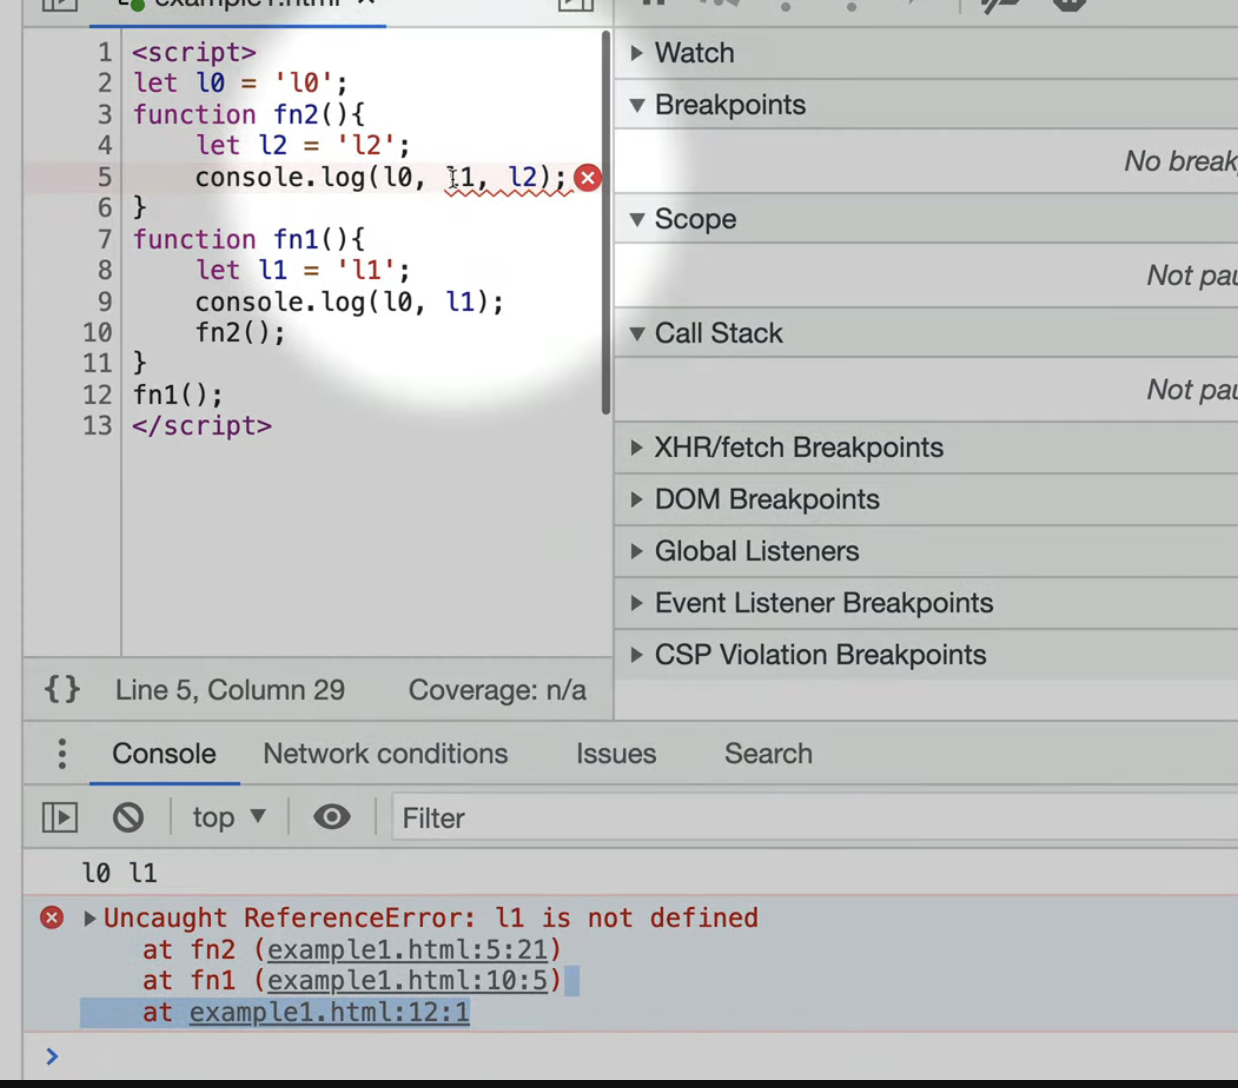Expand the Uncaught ReferenceError message triangle
This screenshot has width=1238, height=1088.
[x=90, y=918]
